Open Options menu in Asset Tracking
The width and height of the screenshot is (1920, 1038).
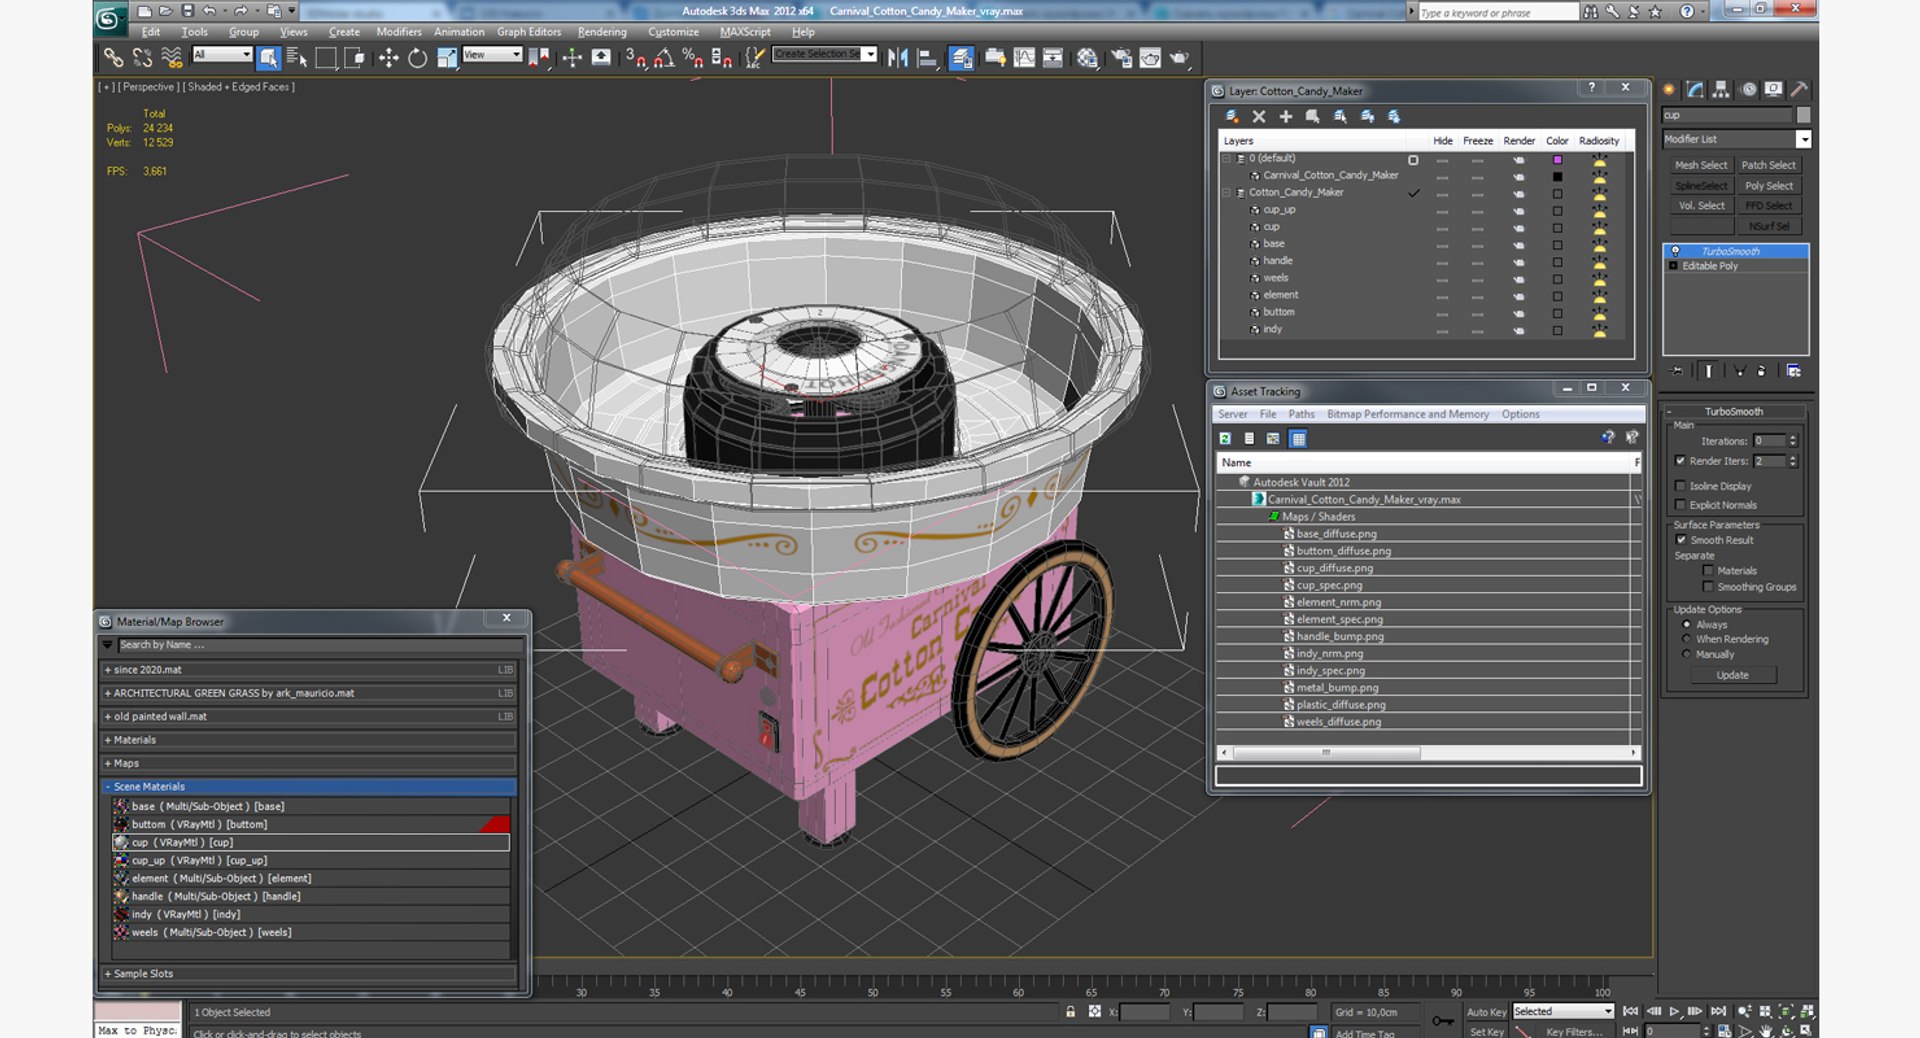(1520, 414)
